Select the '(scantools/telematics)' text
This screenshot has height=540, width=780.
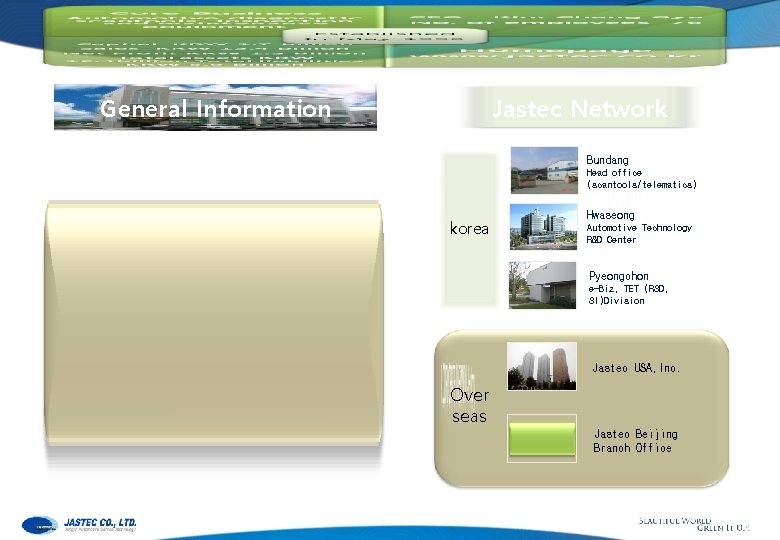click(642, 184)
